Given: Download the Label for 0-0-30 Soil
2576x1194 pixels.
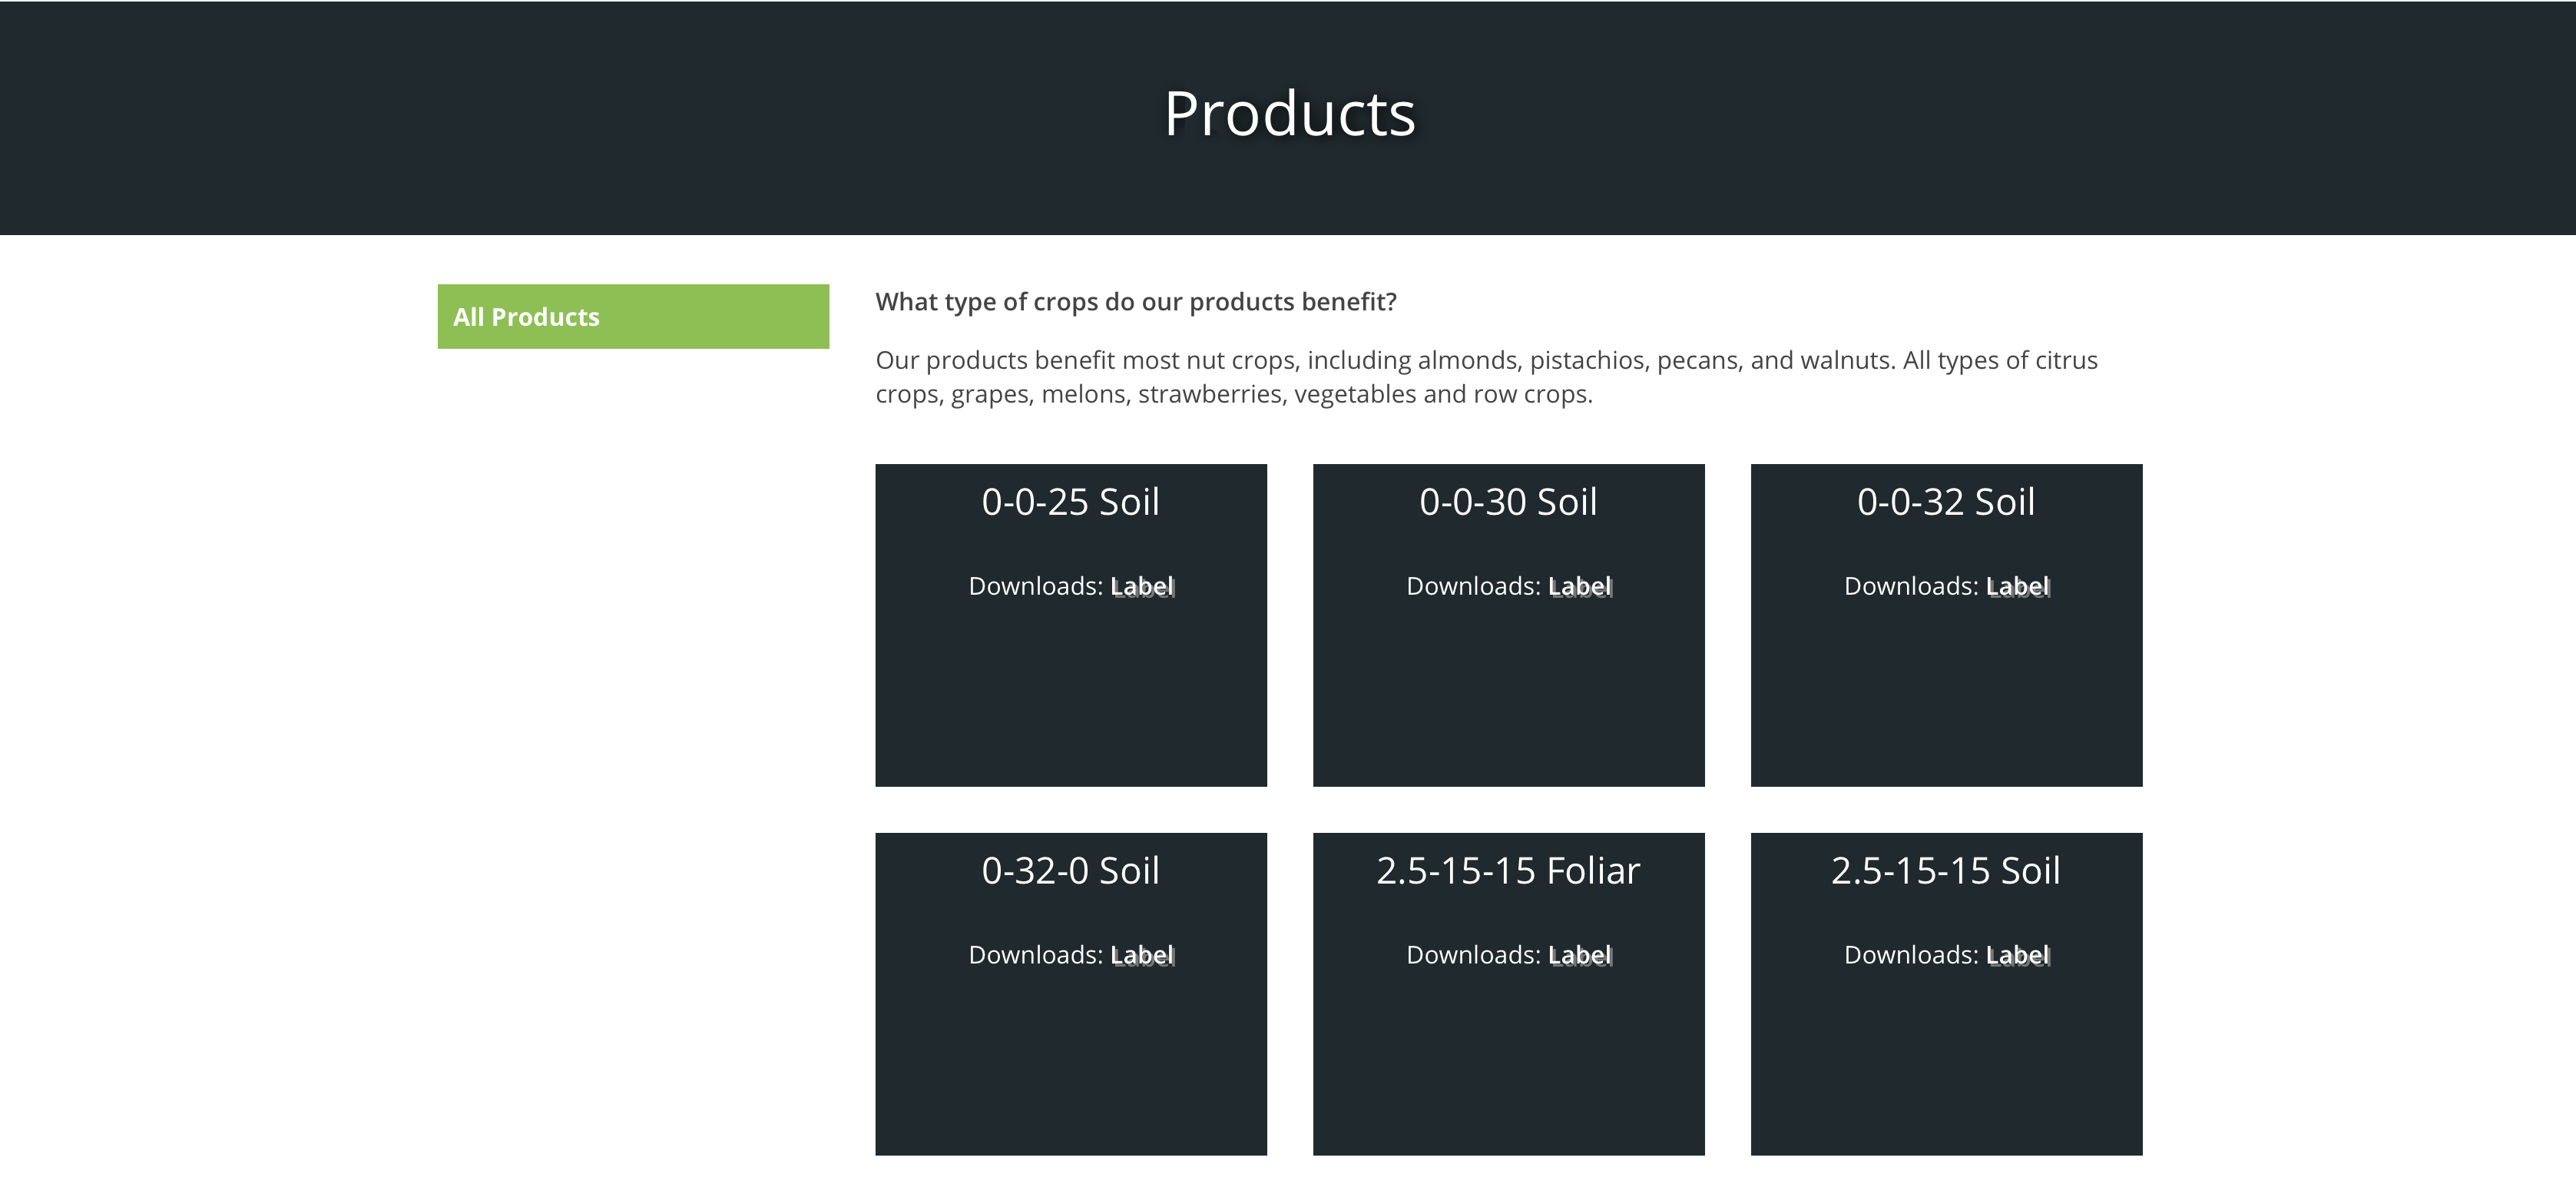Looking at the screenshot, I should (1580, 586).
